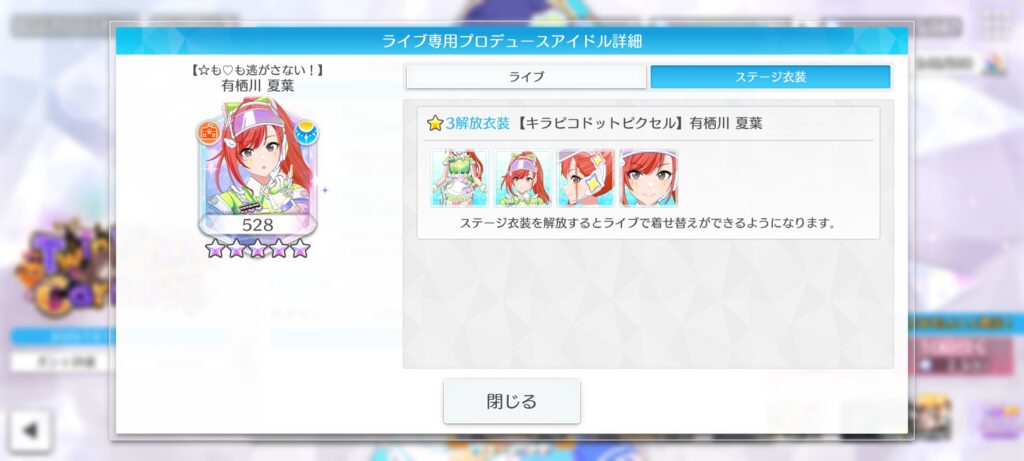
Task: Switch to the ライブ tab
Action: click(x=526, y=77)
